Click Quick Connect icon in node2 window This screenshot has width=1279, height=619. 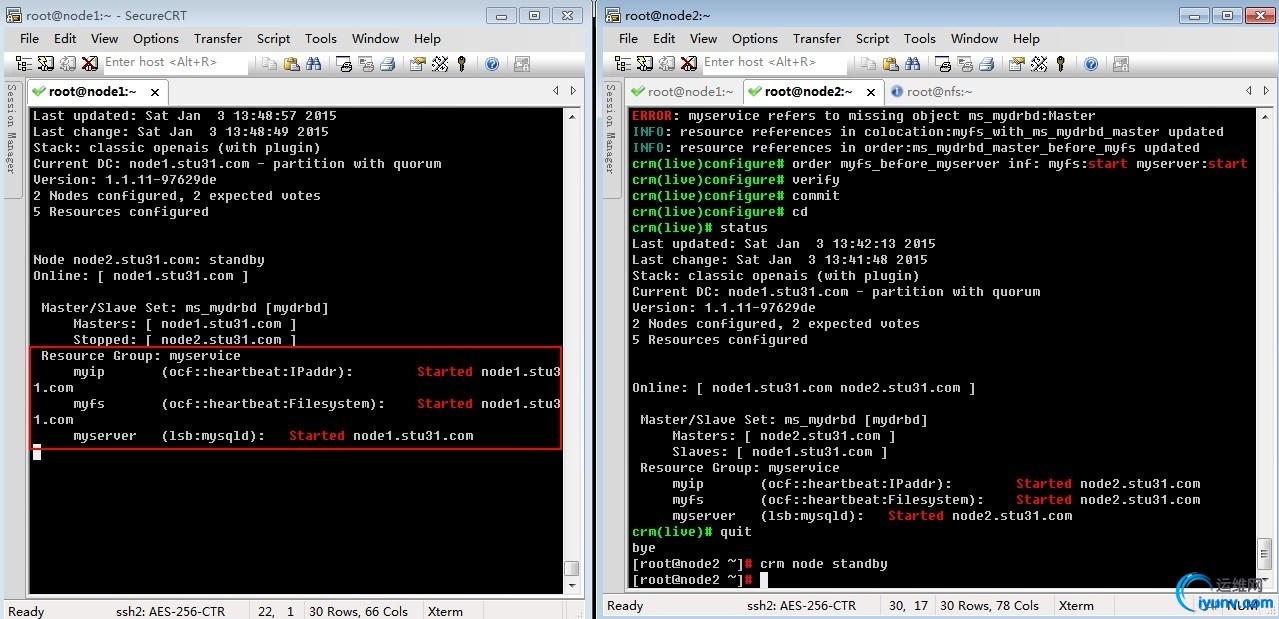coord(645,63)
